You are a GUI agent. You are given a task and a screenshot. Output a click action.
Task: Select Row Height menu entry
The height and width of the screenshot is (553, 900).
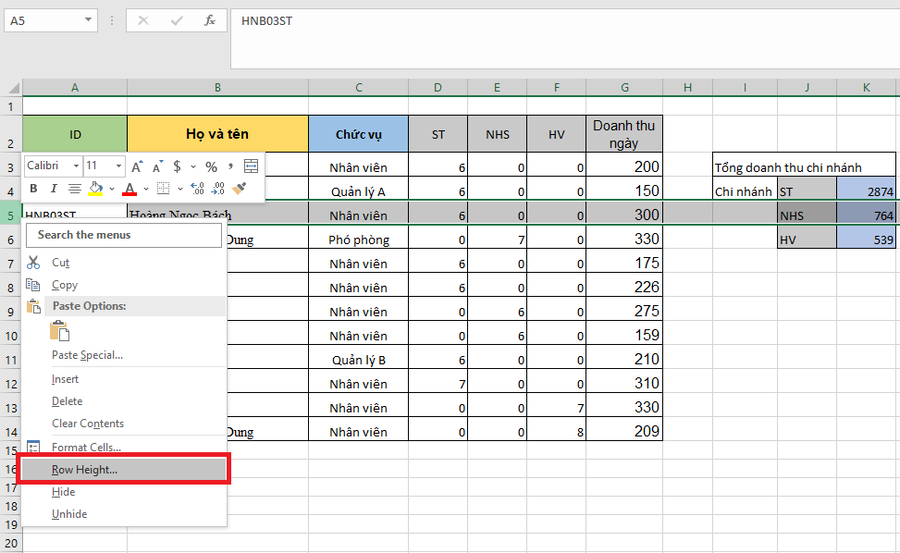point(124,469)
